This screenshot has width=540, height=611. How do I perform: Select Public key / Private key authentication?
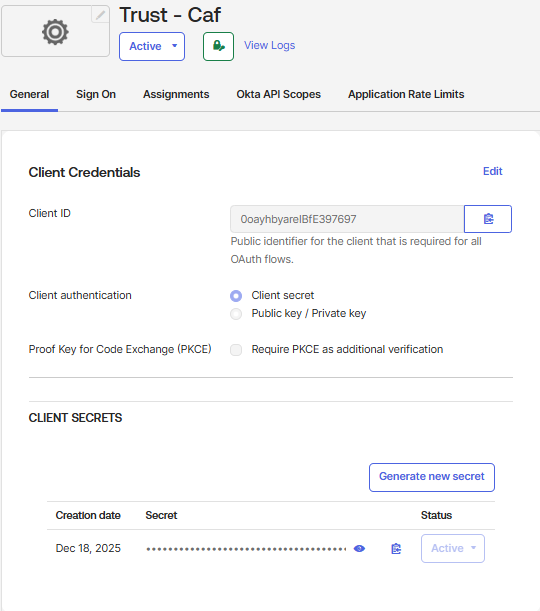[x=236, y=314]
